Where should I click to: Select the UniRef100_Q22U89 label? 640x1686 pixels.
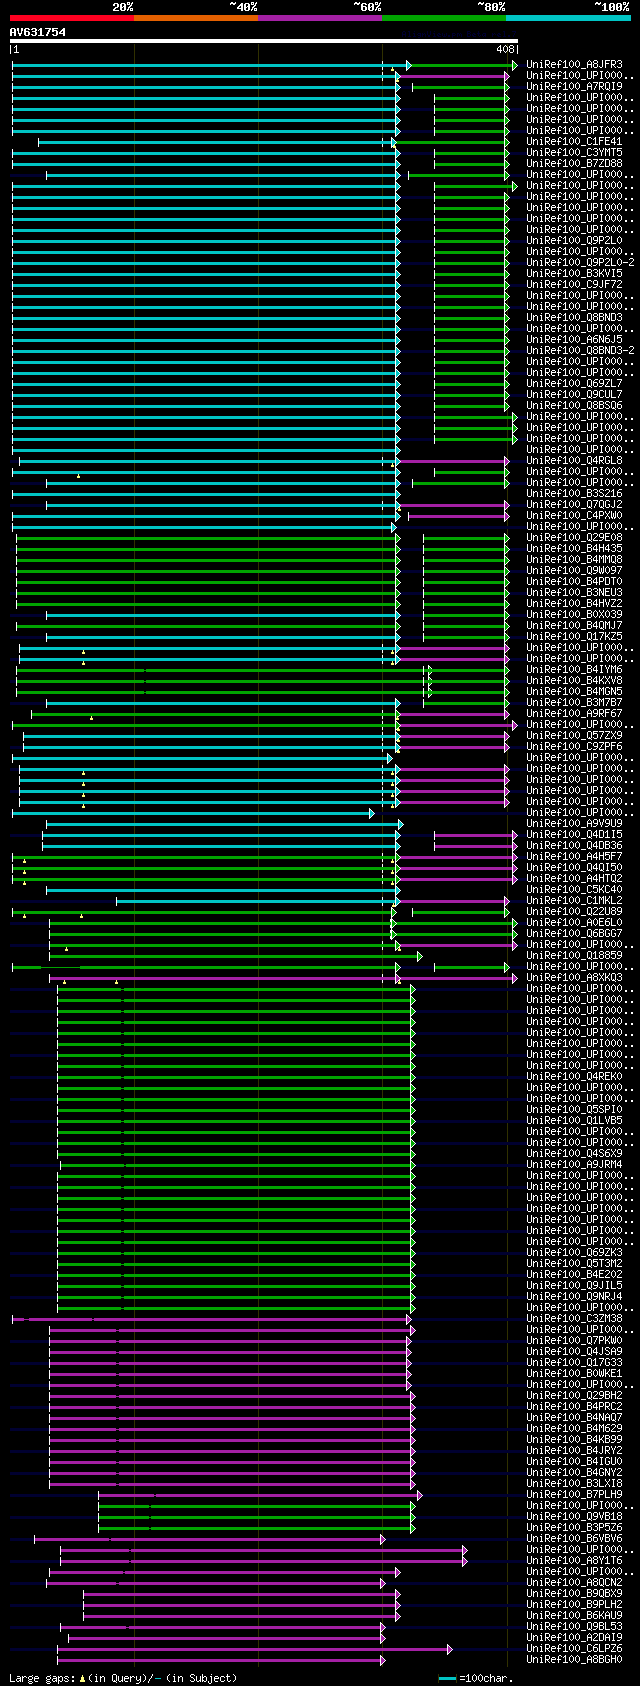574,912
